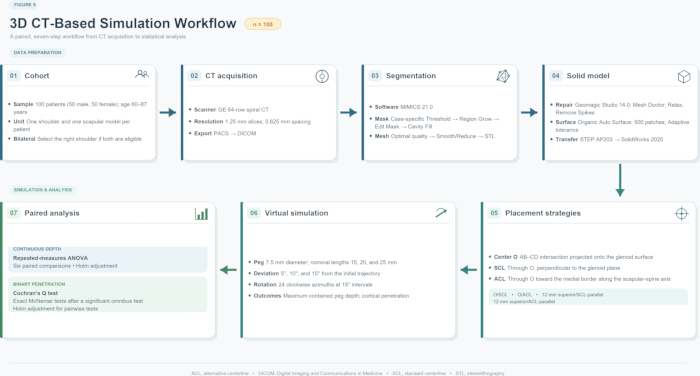The width and height of the screenshot is (700, 376).
Task: Click the SIMULATION & ANALYSIS section tag
Action: [x=42, y=190]
